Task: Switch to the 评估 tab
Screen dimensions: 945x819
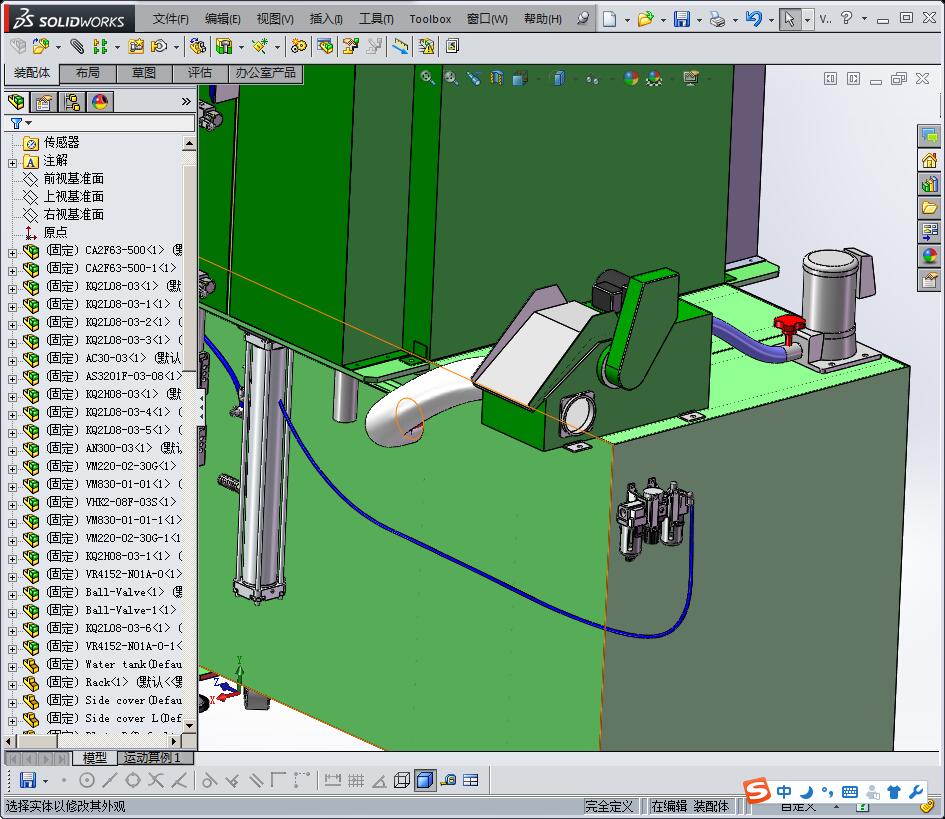Action: click(x=200, y=73)
